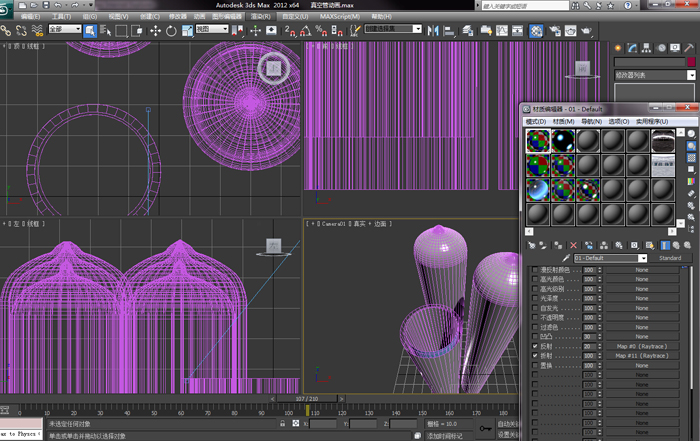
Task: Click the red X reset material icon
Action: coord(573,244)
